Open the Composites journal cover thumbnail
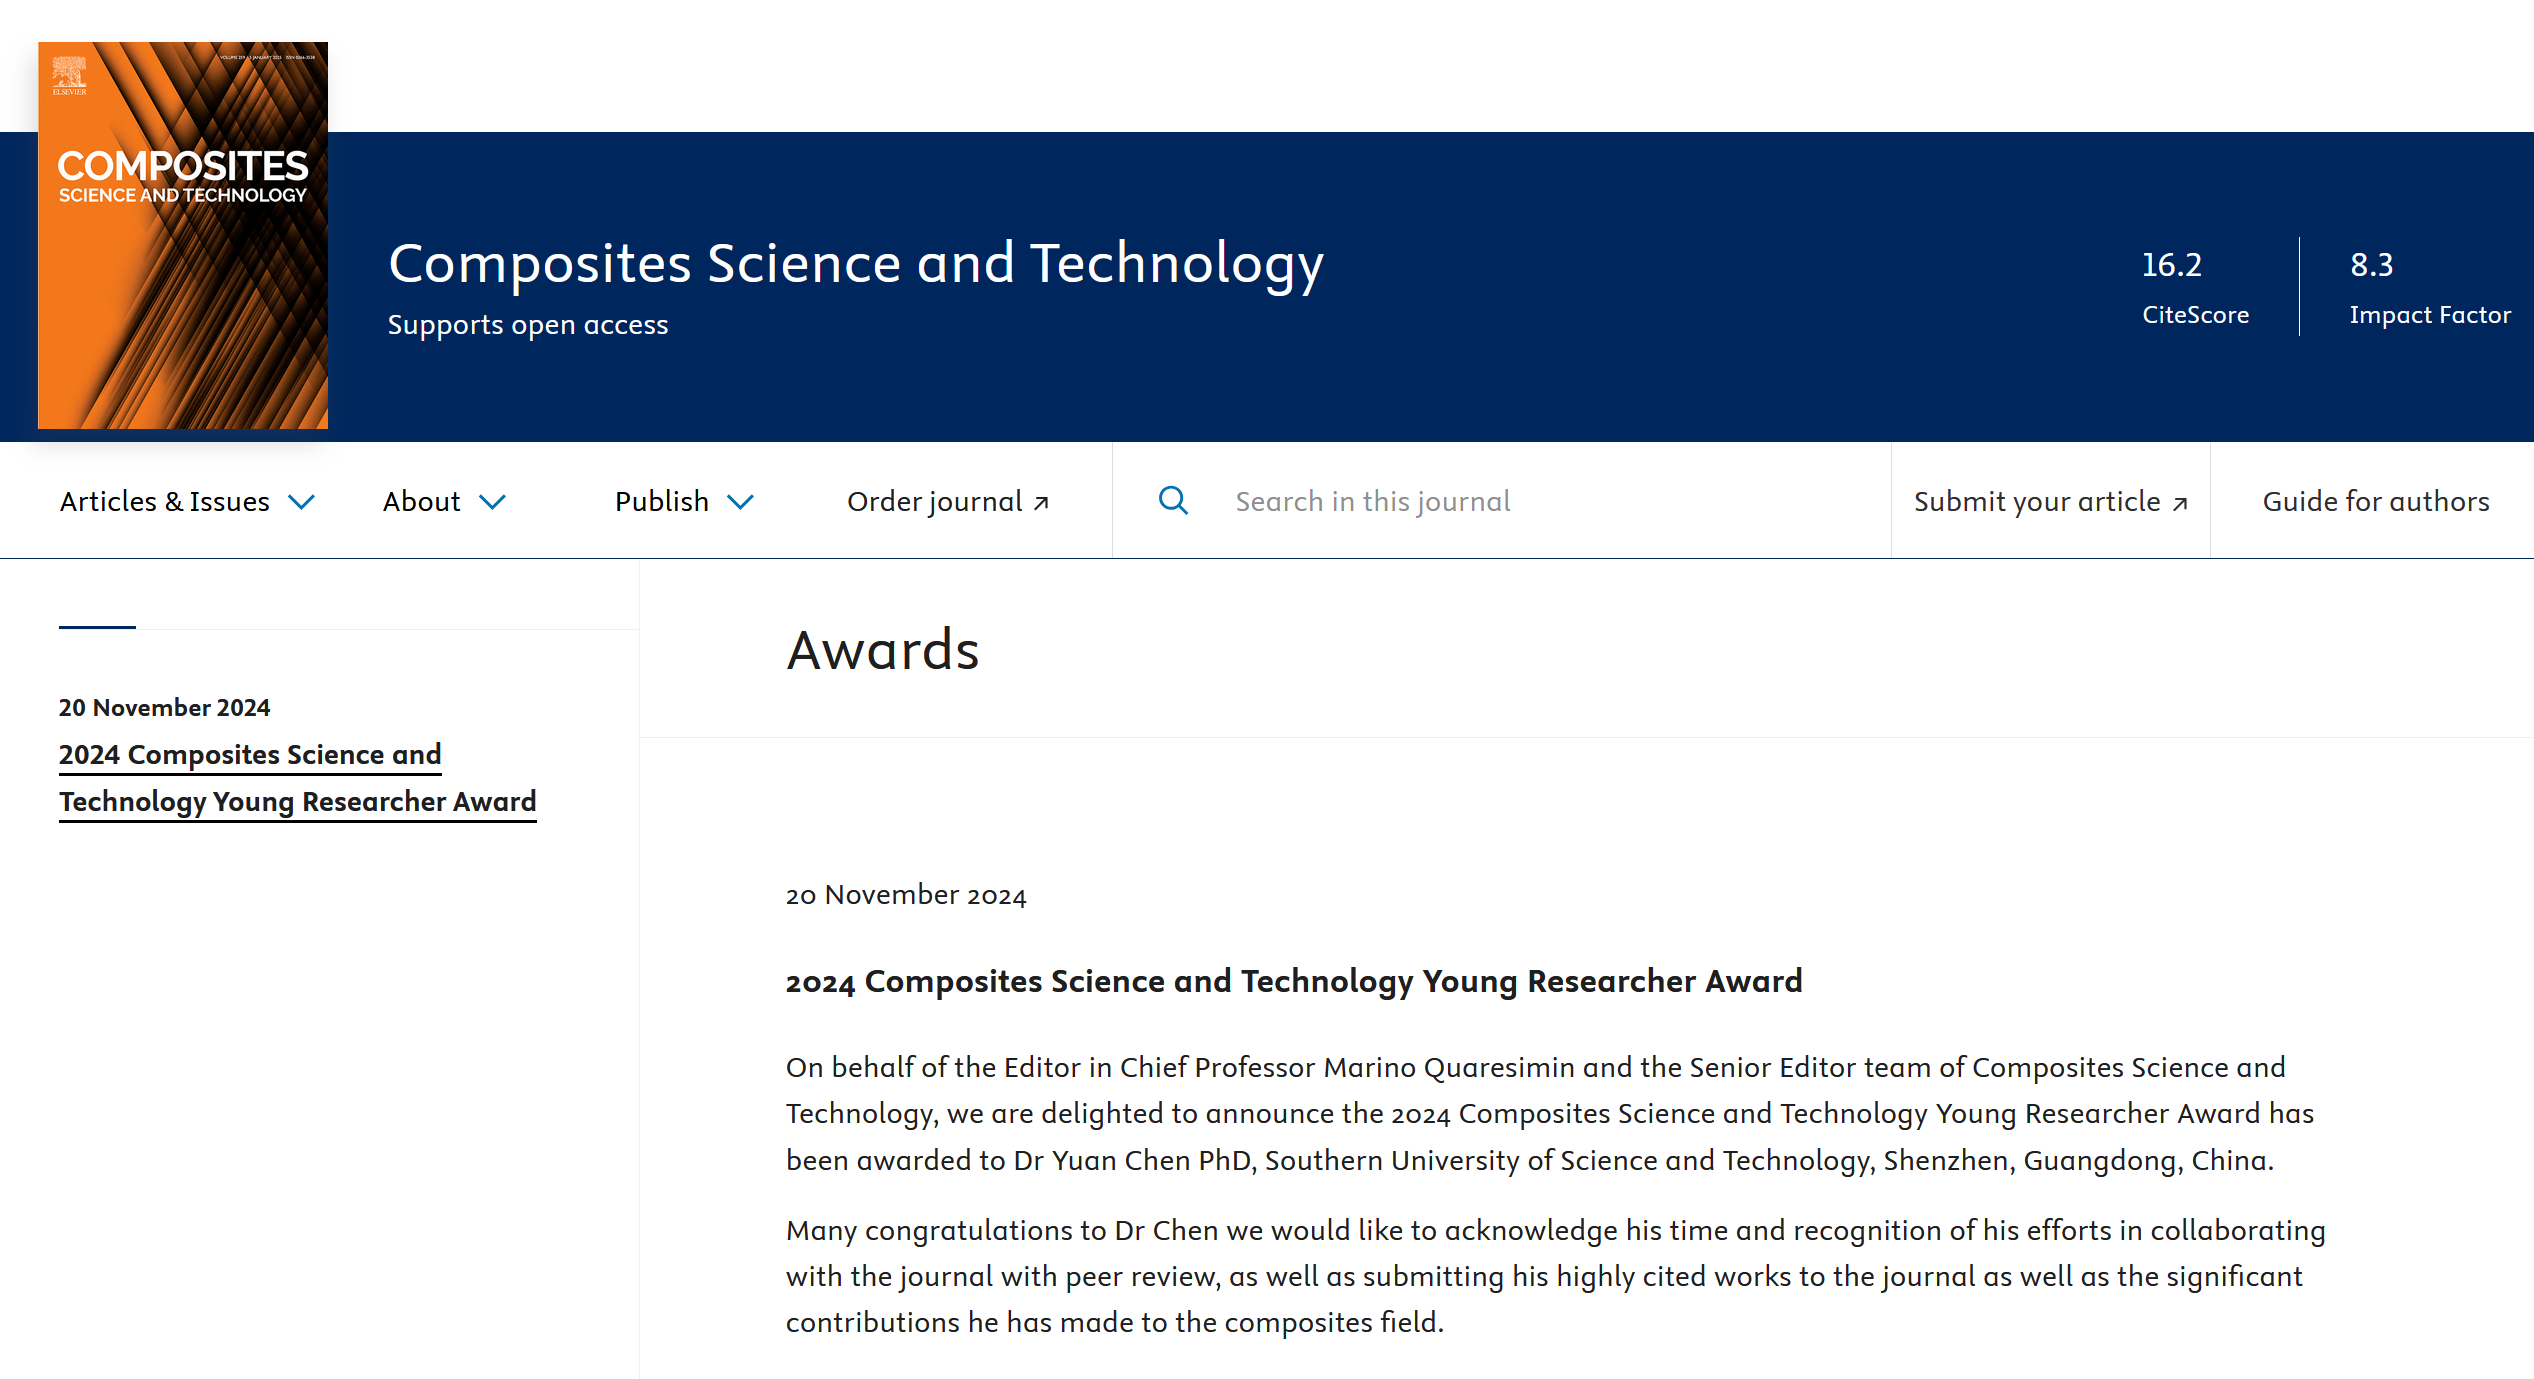The width and height of the screenshot is (2534, 1379). [183, 235]
